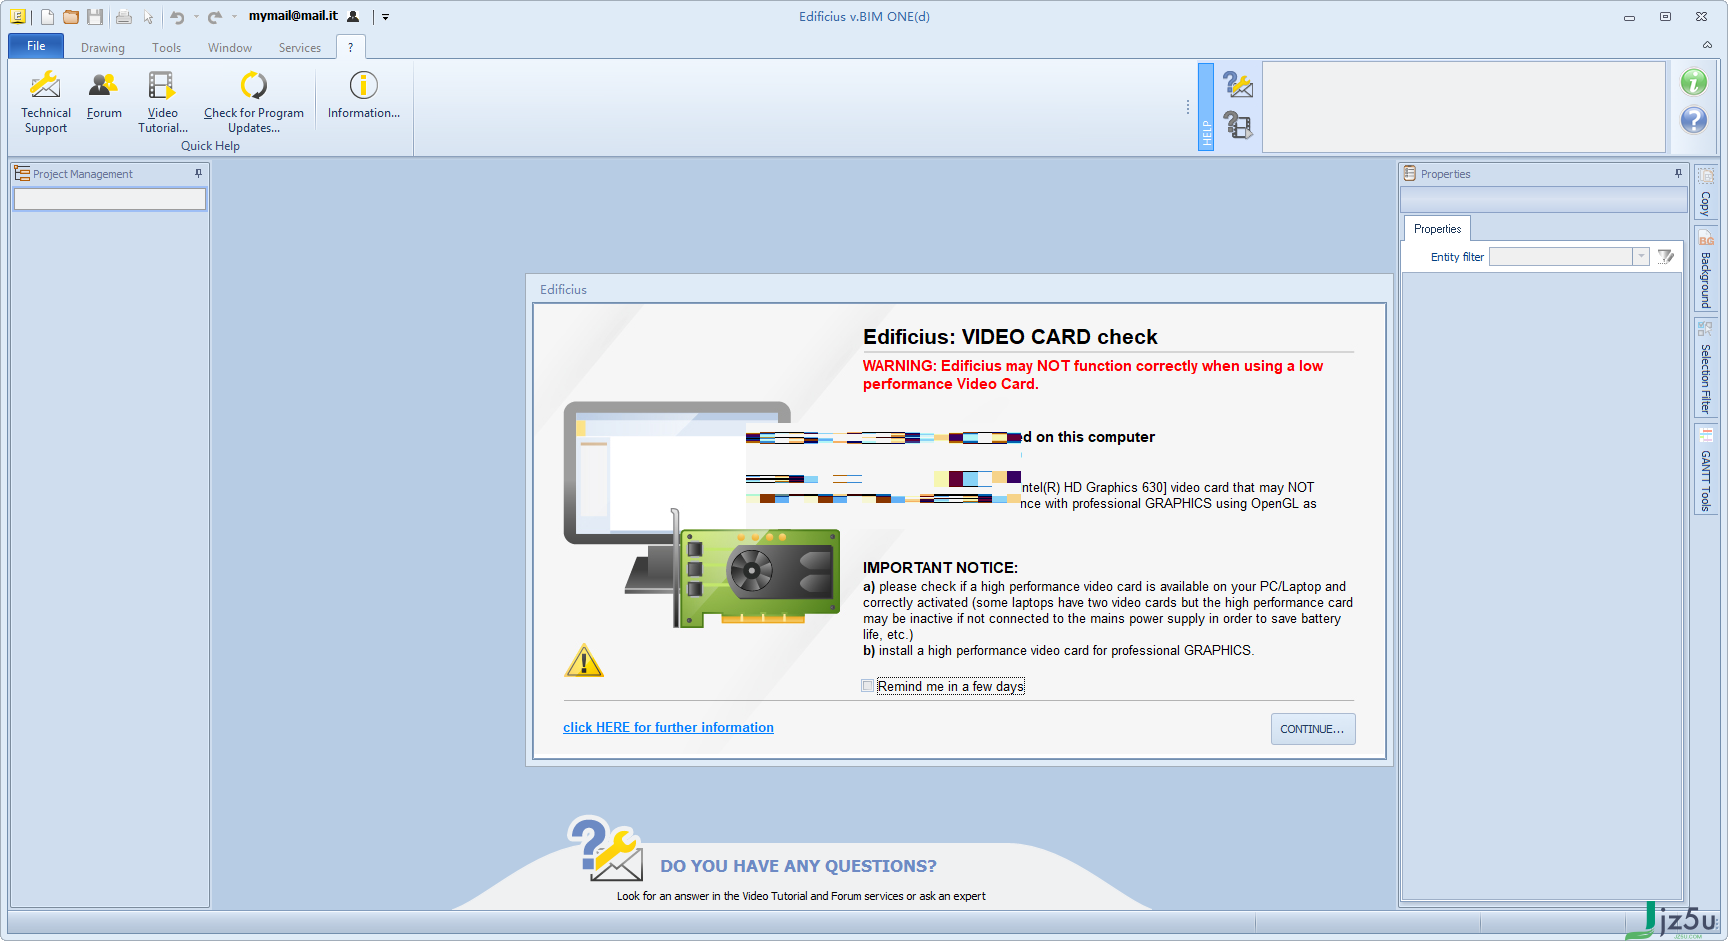
Task: Create a new document from quick access toolbar
Action: click(47, 17)
